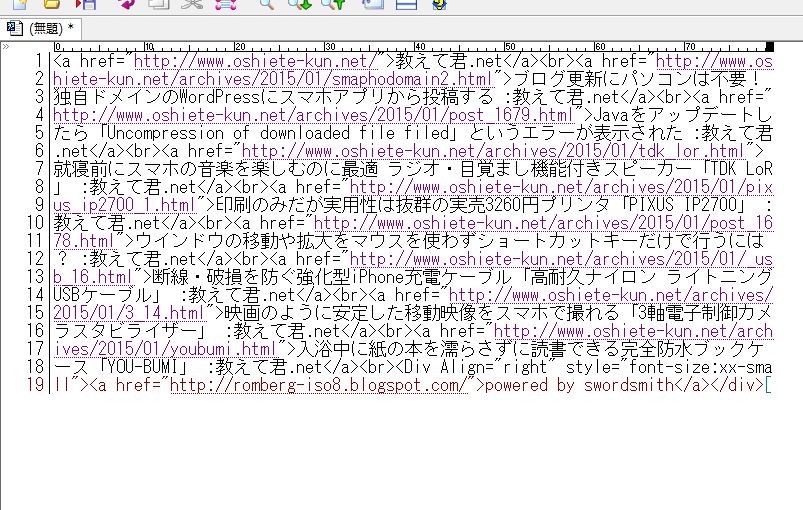Open the b_16.html link on line 13
This screenshot has height=510, width=803.
(93, 277)
